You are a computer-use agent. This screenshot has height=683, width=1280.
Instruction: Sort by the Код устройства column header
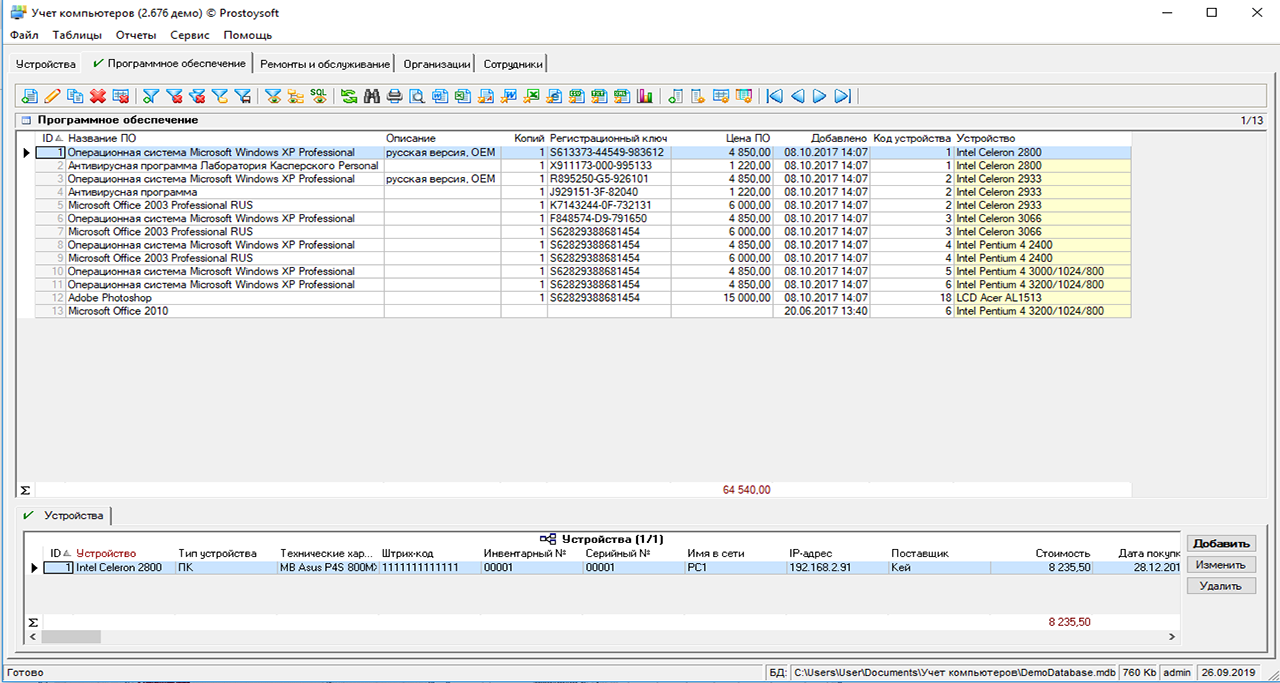click(x=912, y=138)
